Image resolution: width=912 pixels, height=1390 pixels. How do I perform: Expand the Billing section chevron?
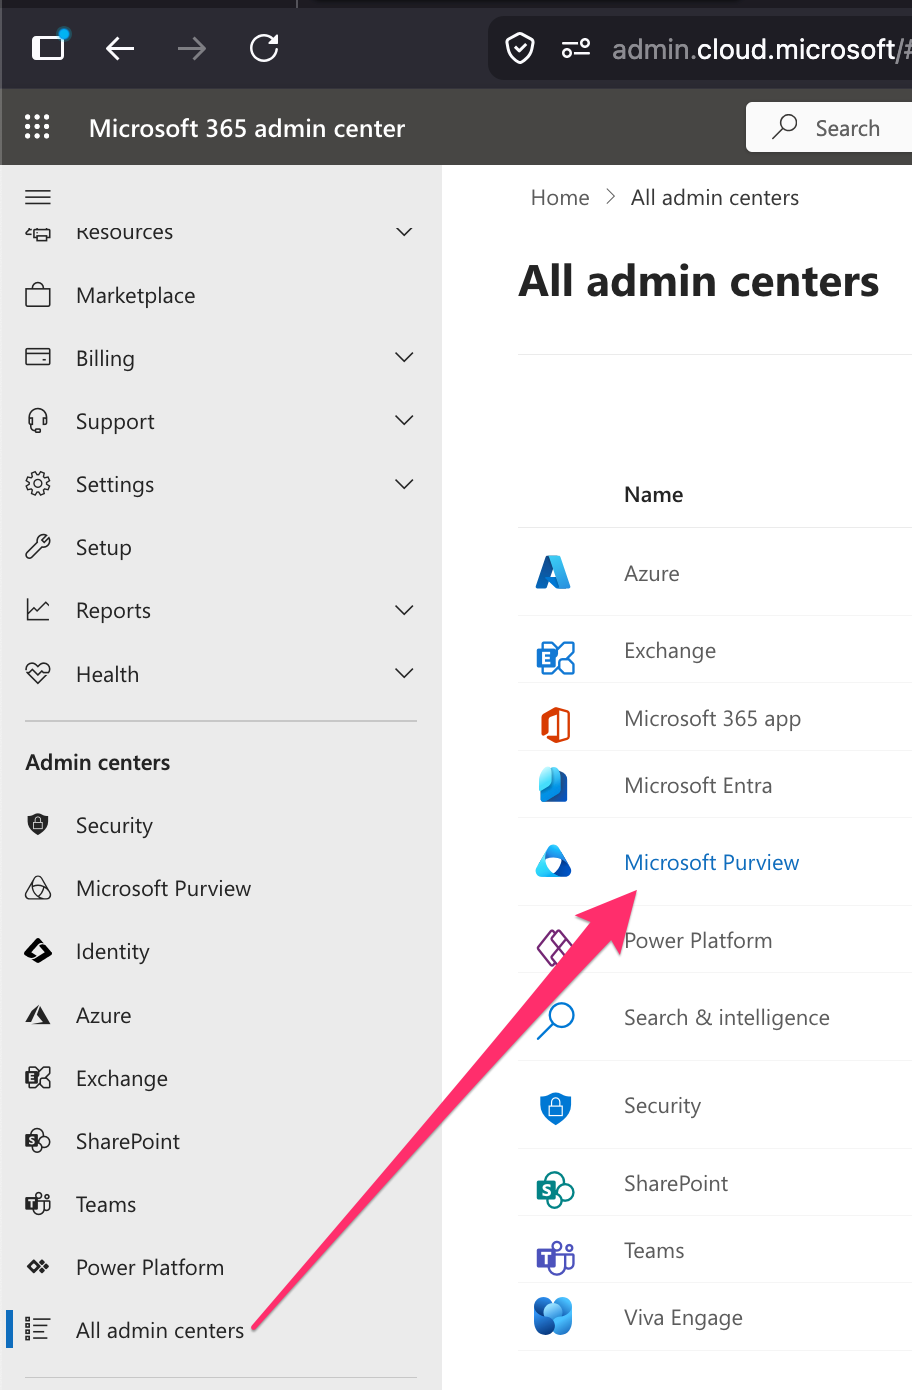coord(404,357)
